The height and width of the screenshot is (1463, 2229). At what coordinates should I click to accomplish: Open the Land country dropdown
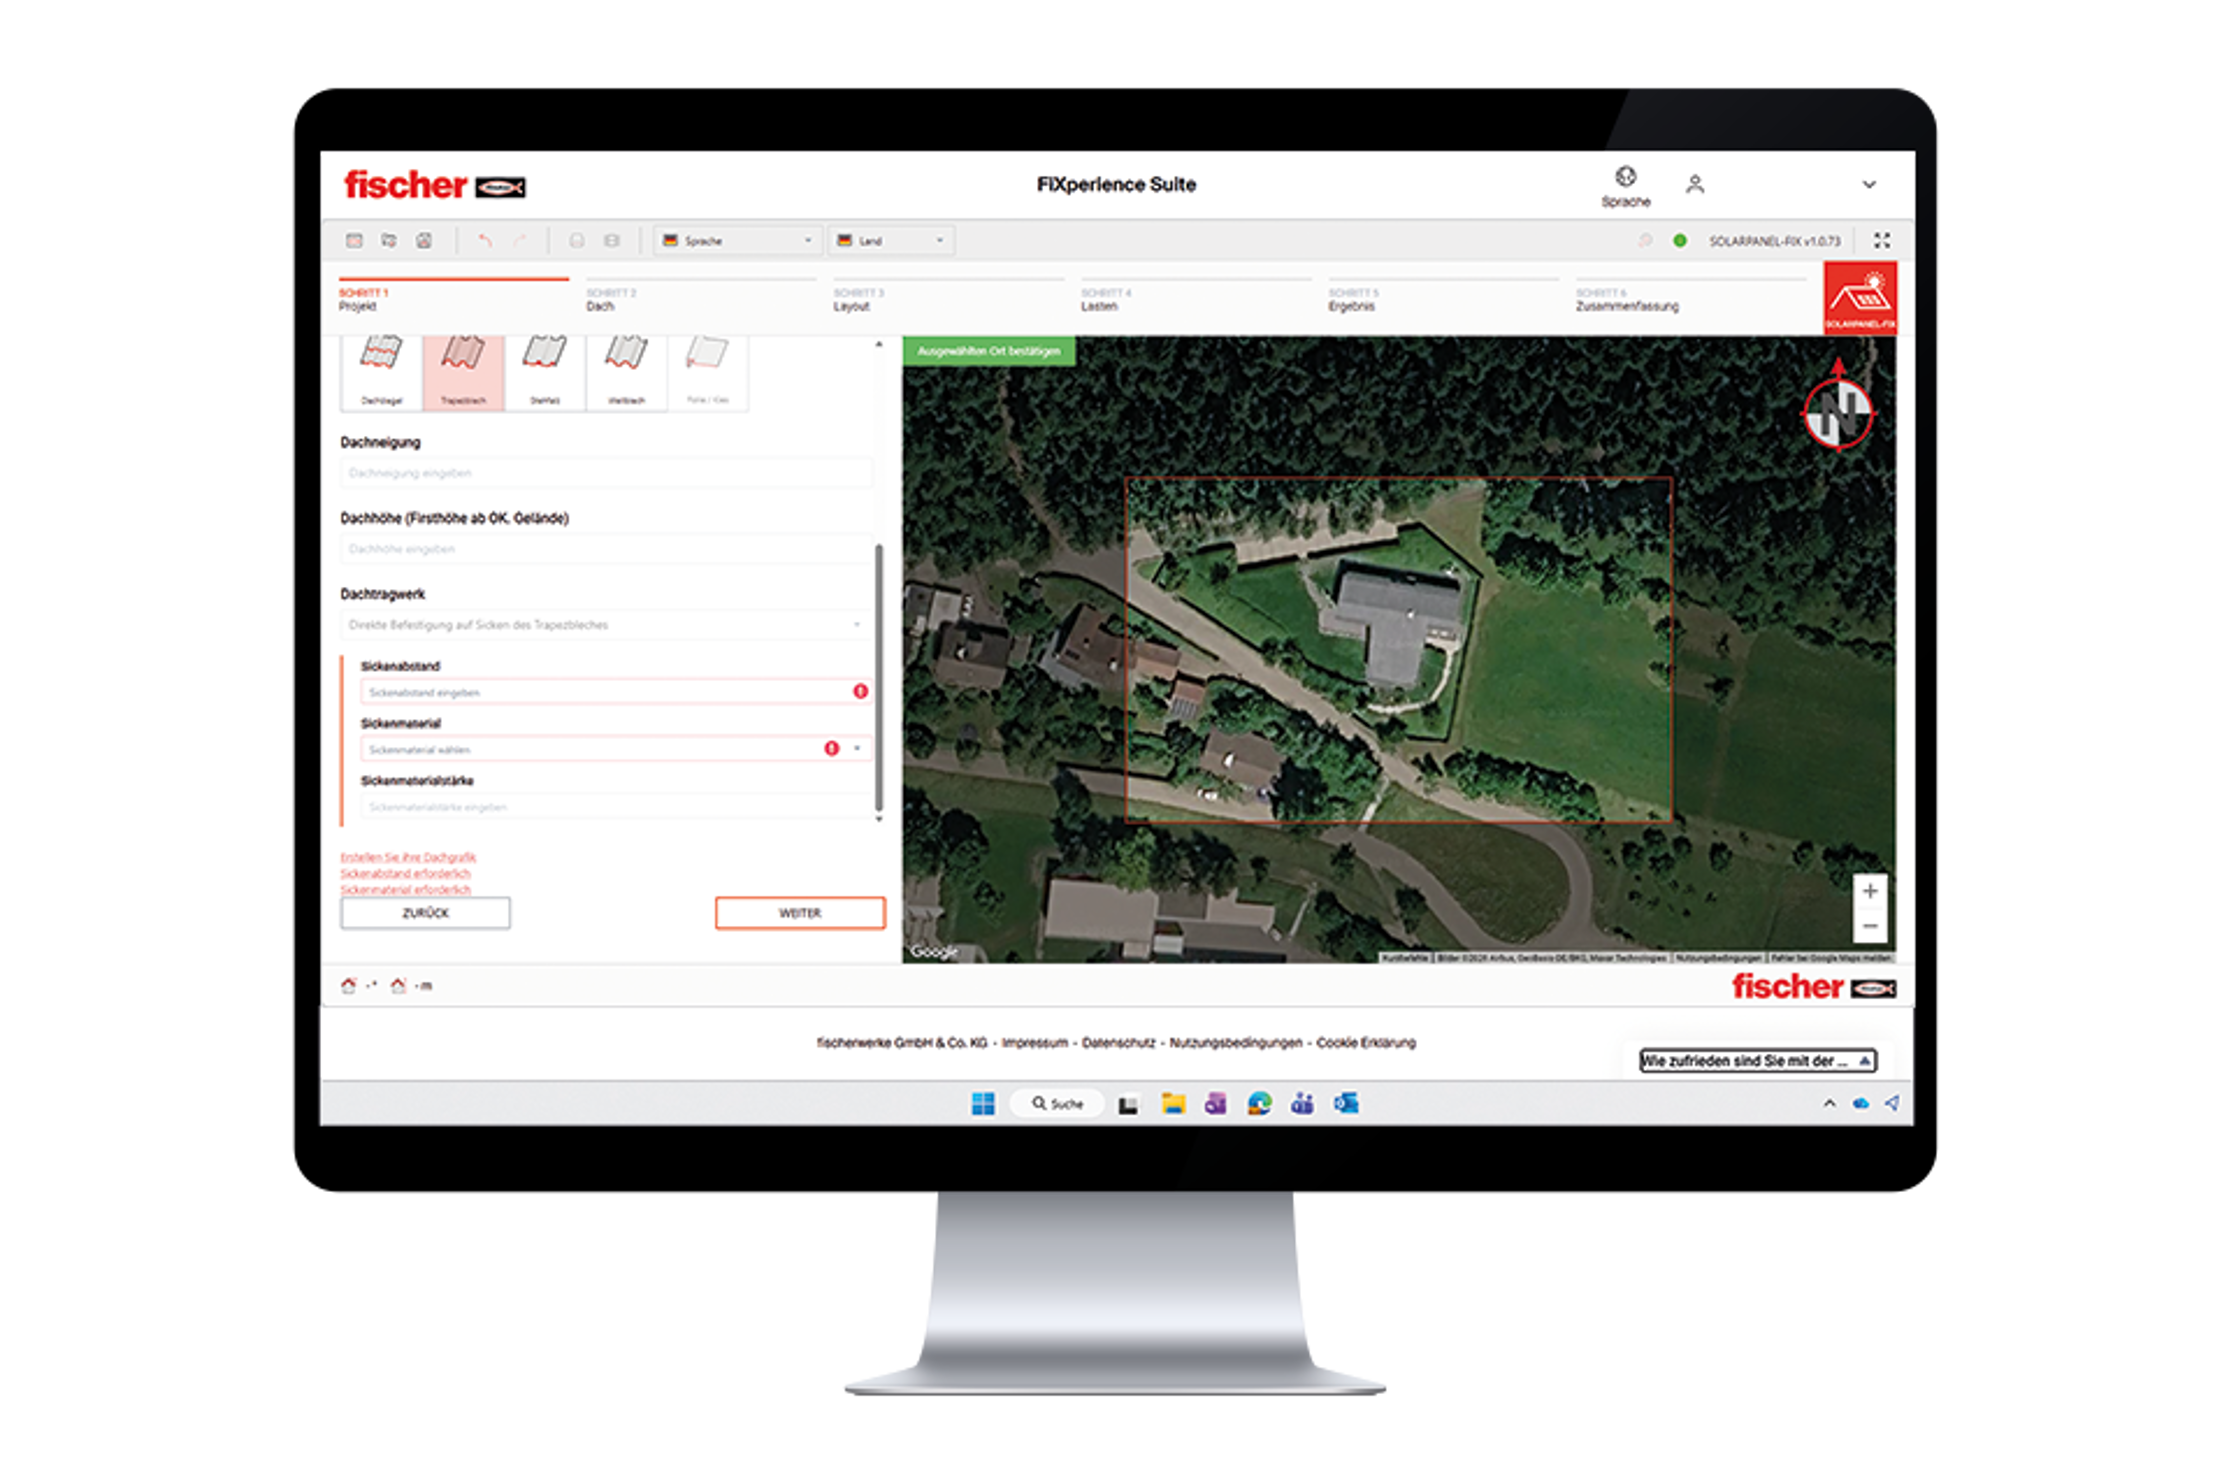[x=890, y=241]
